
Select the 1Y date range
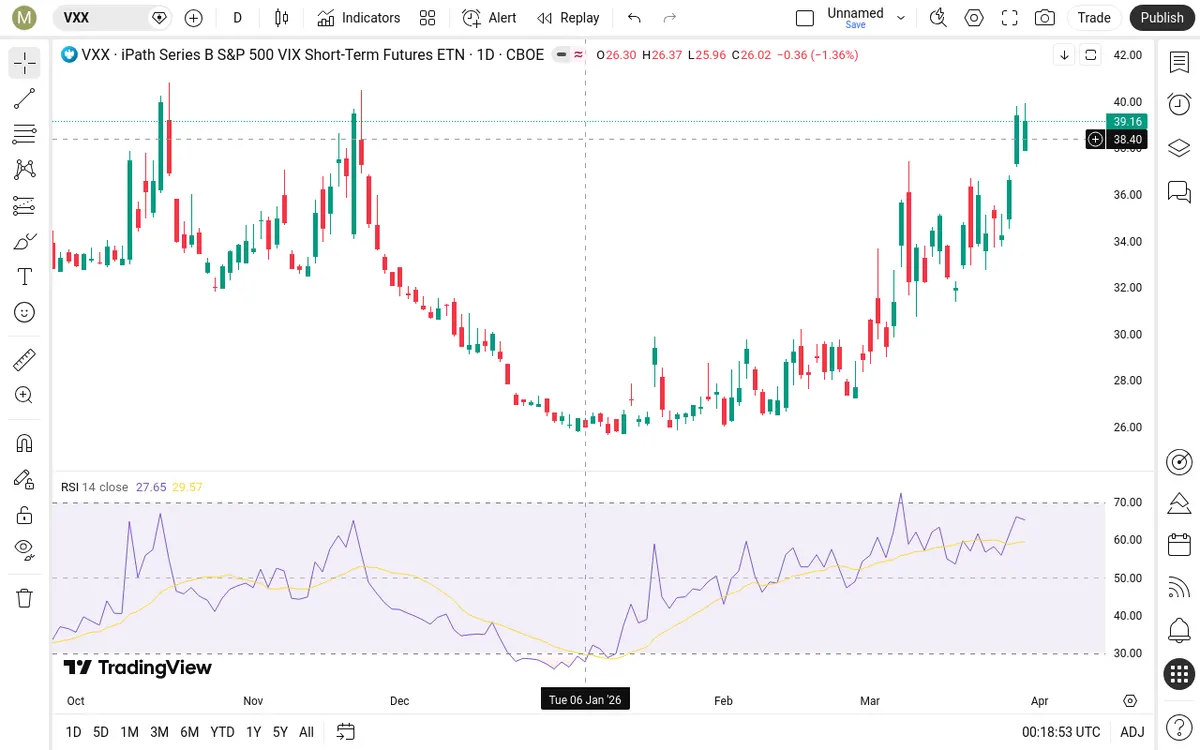[x=254, y=732]
